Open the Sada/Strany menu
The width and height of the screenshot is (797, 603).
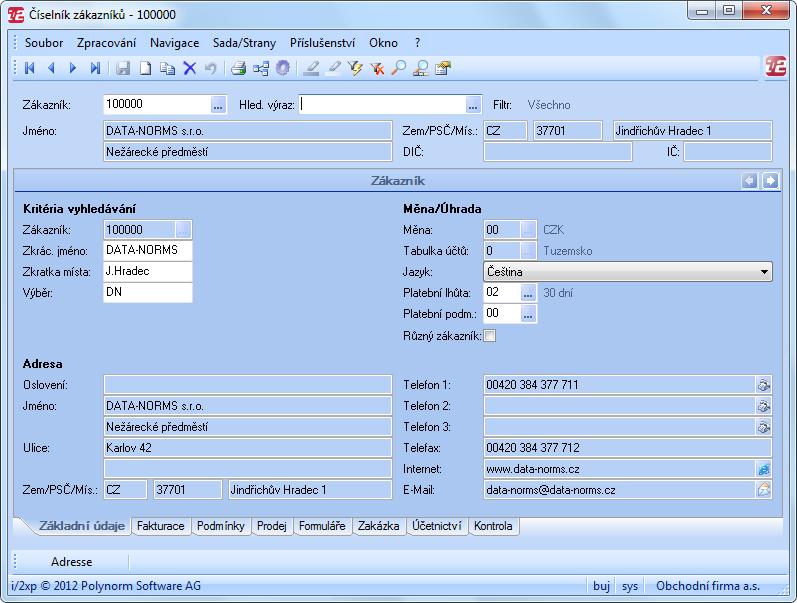coord(244,43)
